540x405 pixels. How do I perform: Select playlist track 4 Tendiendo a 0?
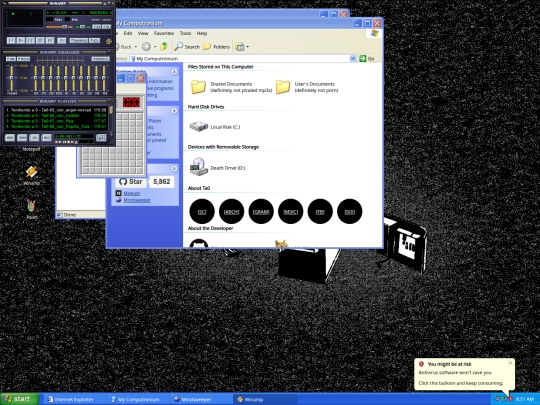point(56,126)
